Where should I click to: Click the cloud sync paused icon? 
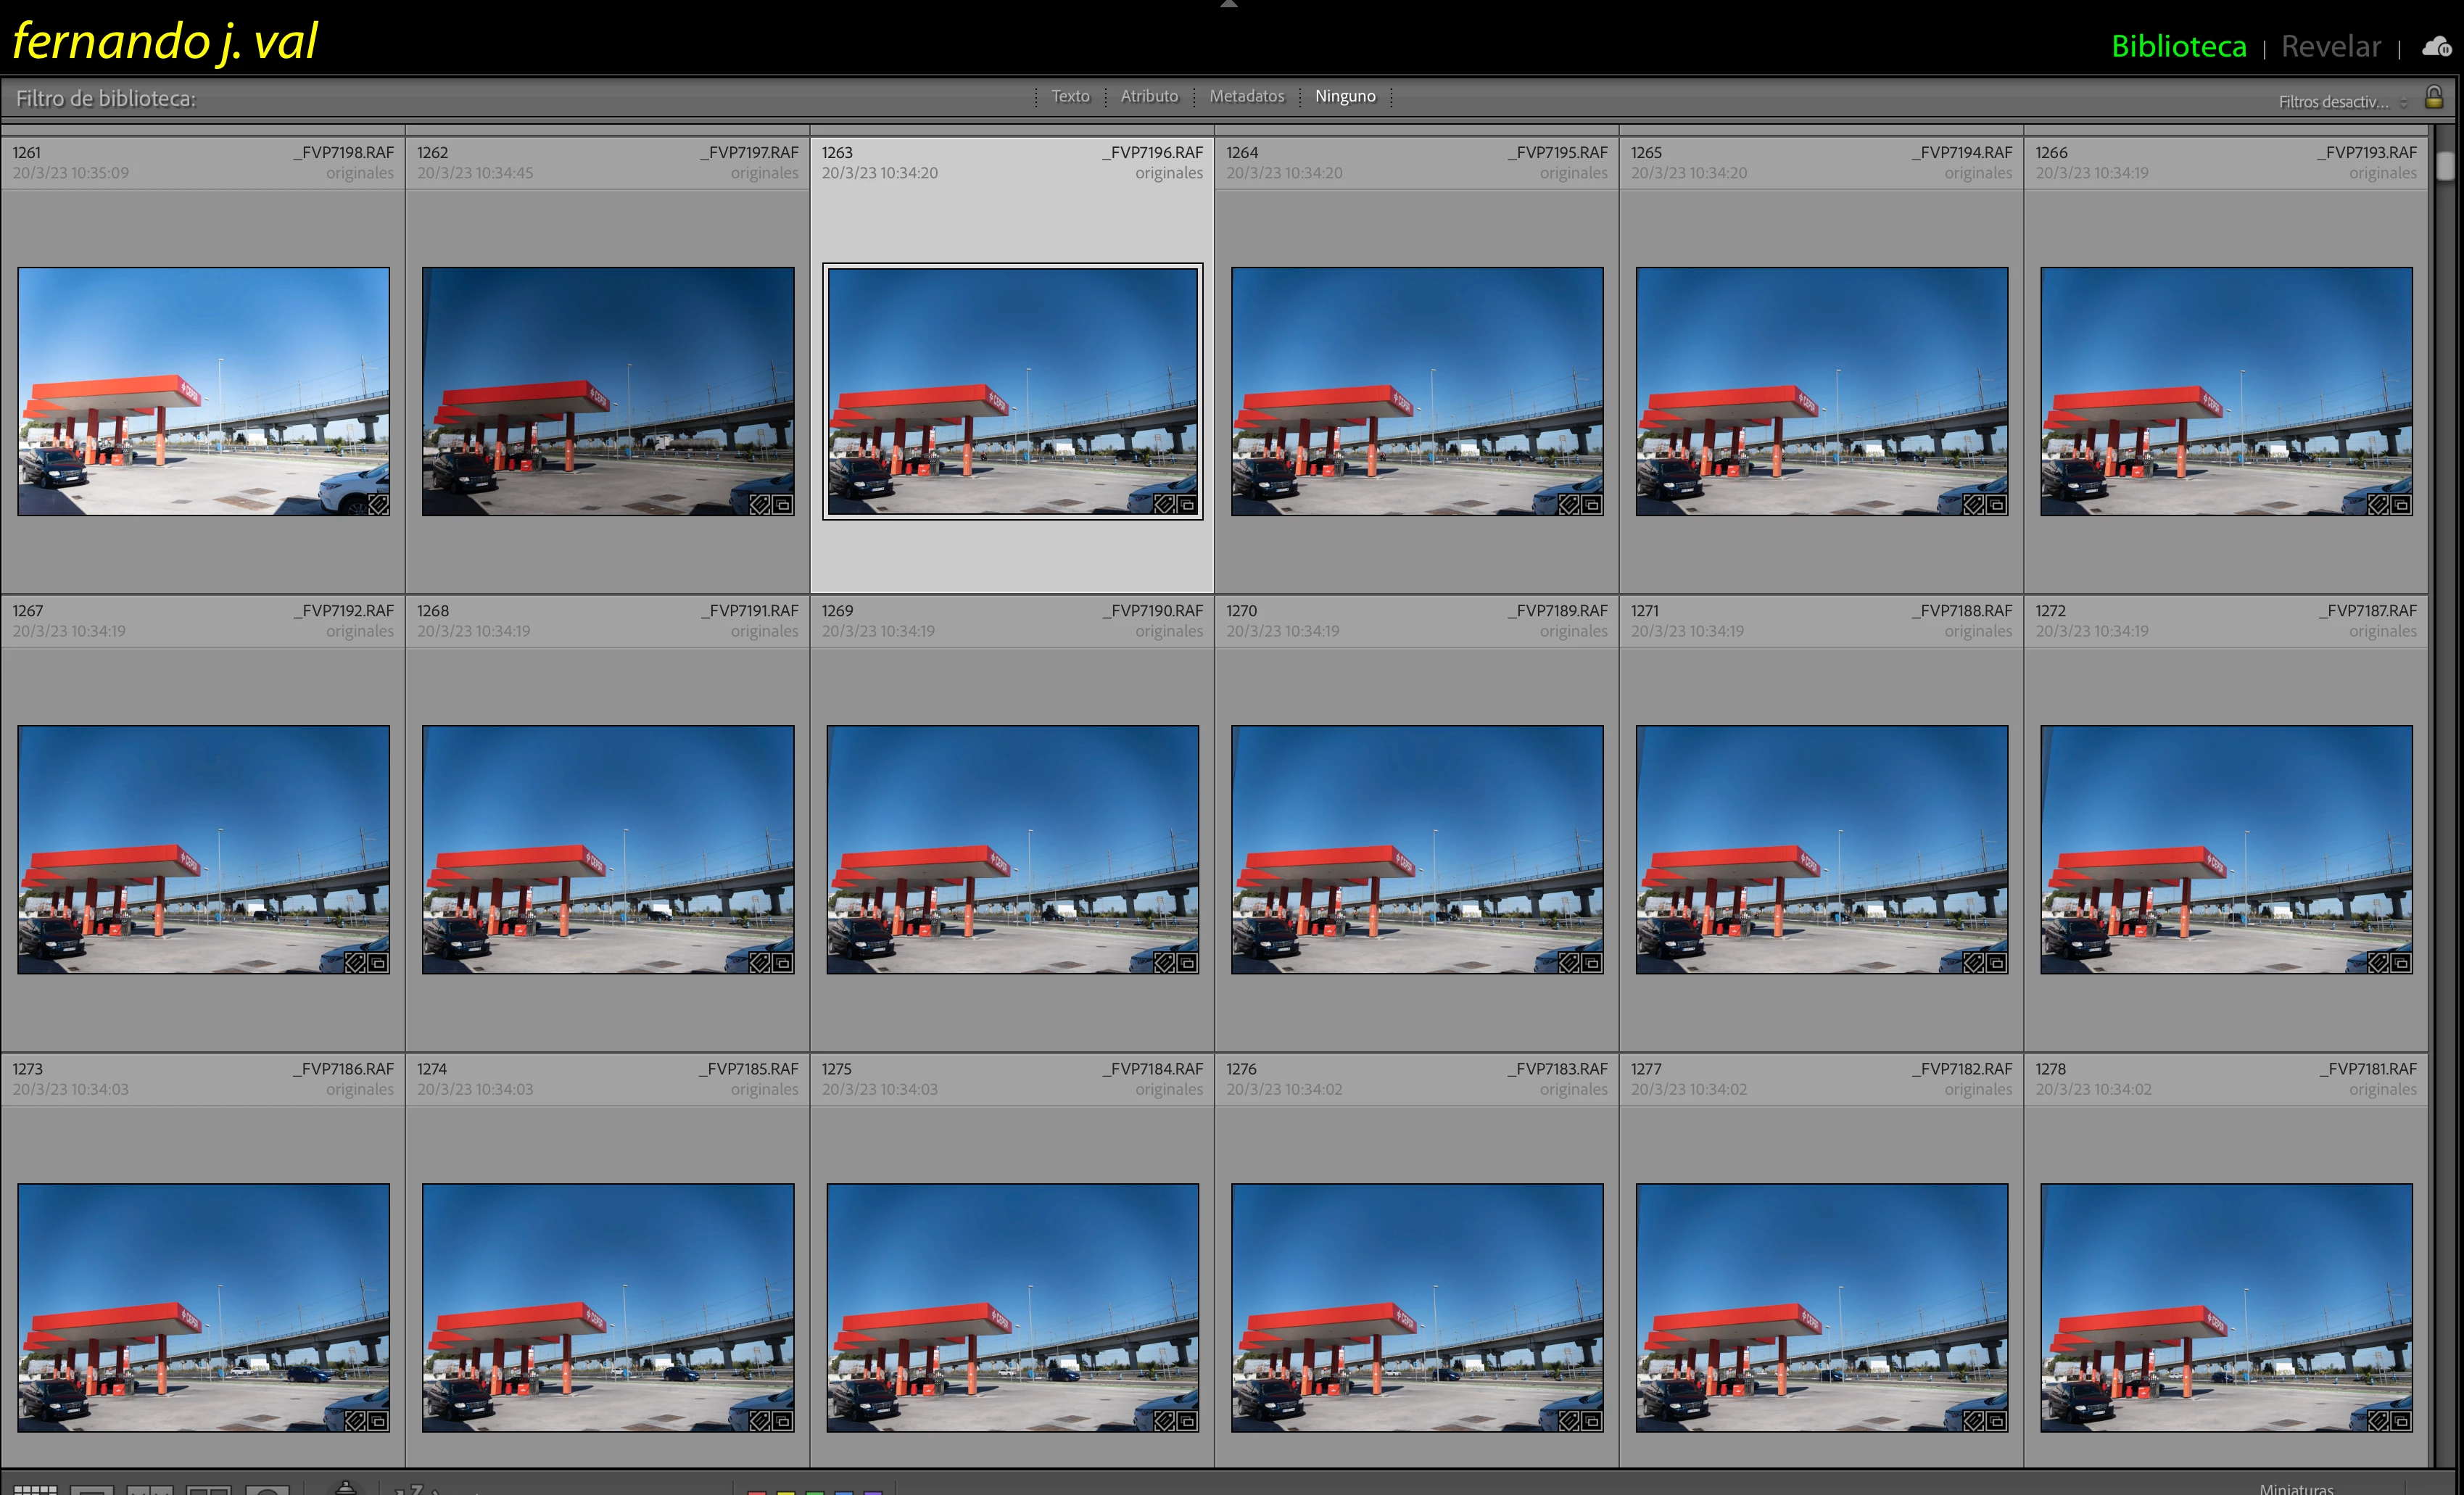point(2436,46)
